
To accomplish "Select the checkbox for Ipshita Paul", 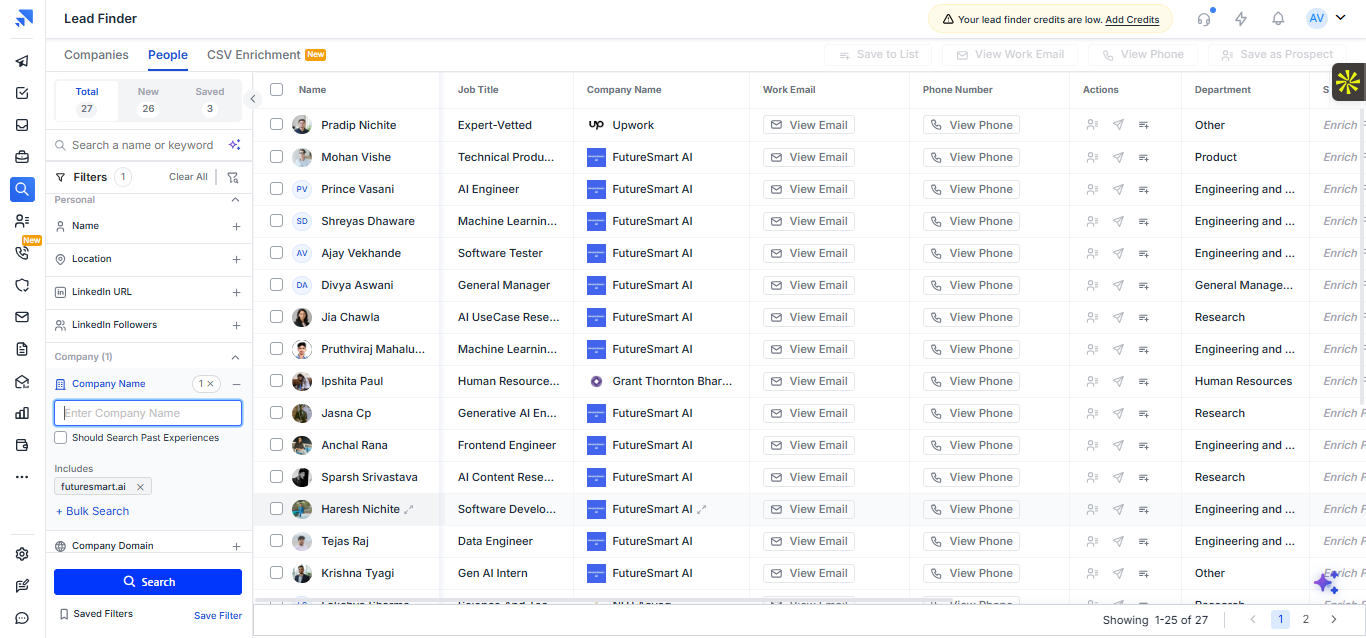I will click(x=277, y=381).
